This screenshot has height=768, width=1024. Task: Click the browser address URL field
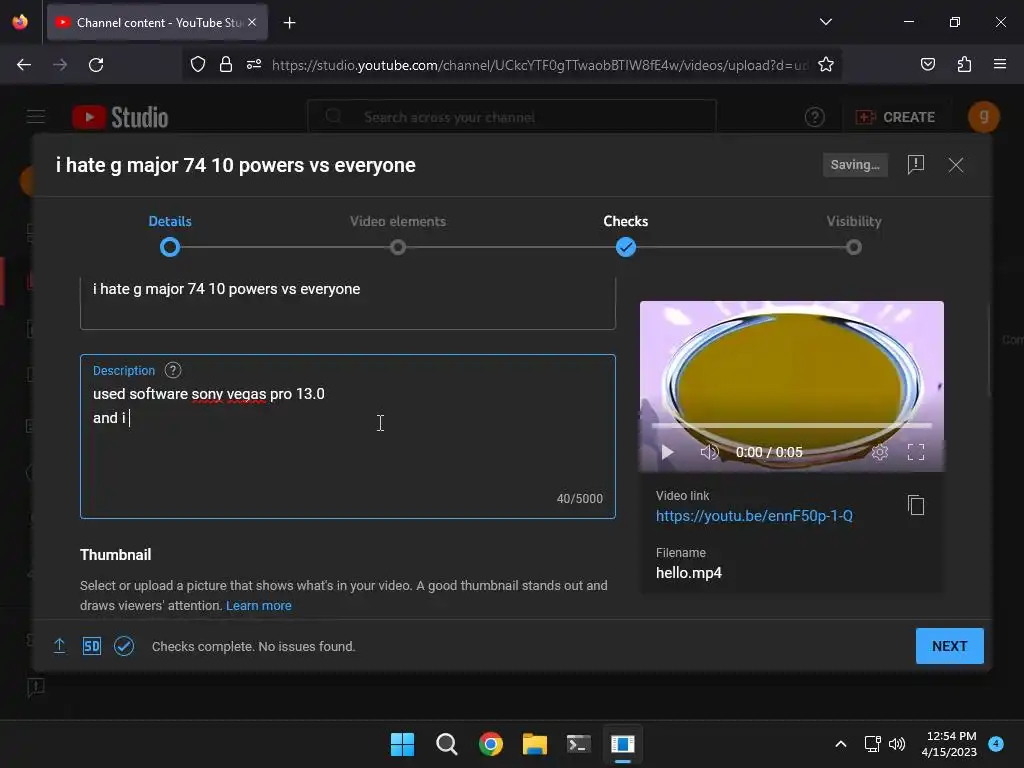tap(539, 65)
